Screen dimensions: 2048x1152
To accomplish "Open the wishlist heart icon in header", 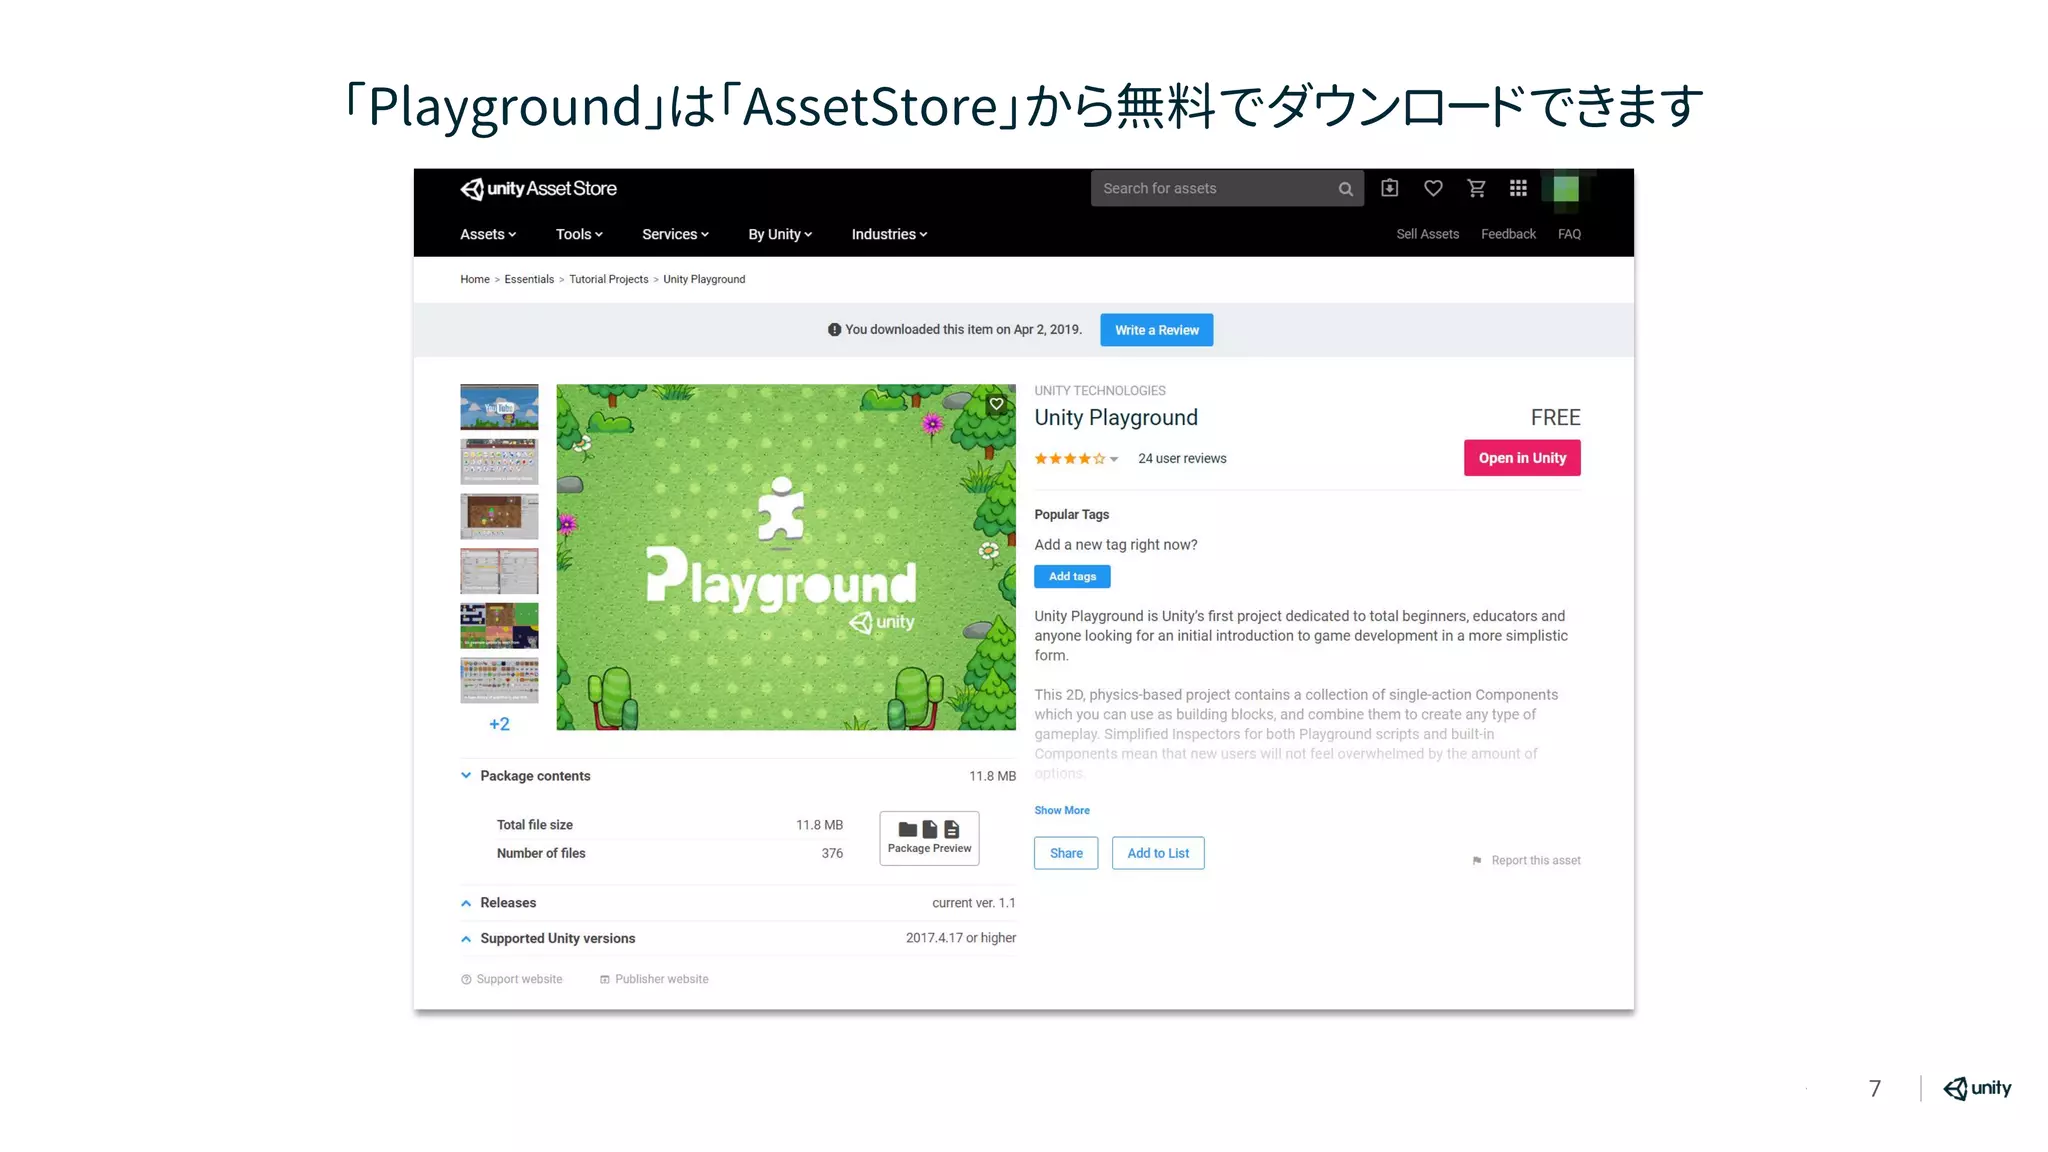I will 1433,188.
